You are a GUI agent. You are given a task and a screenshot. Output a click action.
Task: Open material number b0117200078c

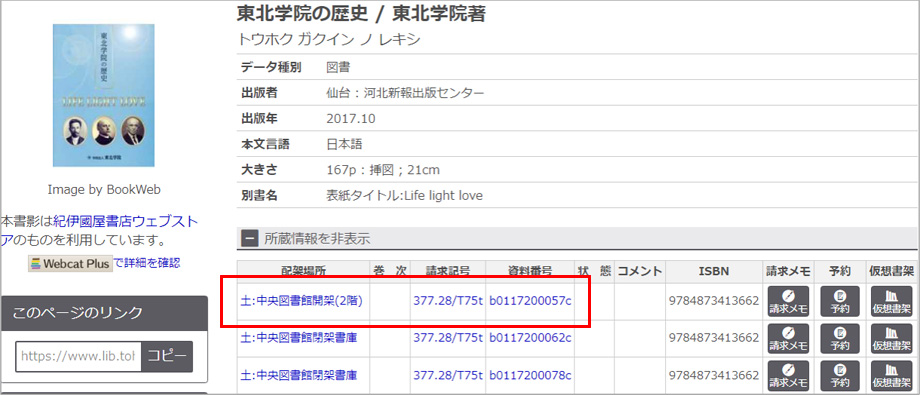click(x=530, y=375)
